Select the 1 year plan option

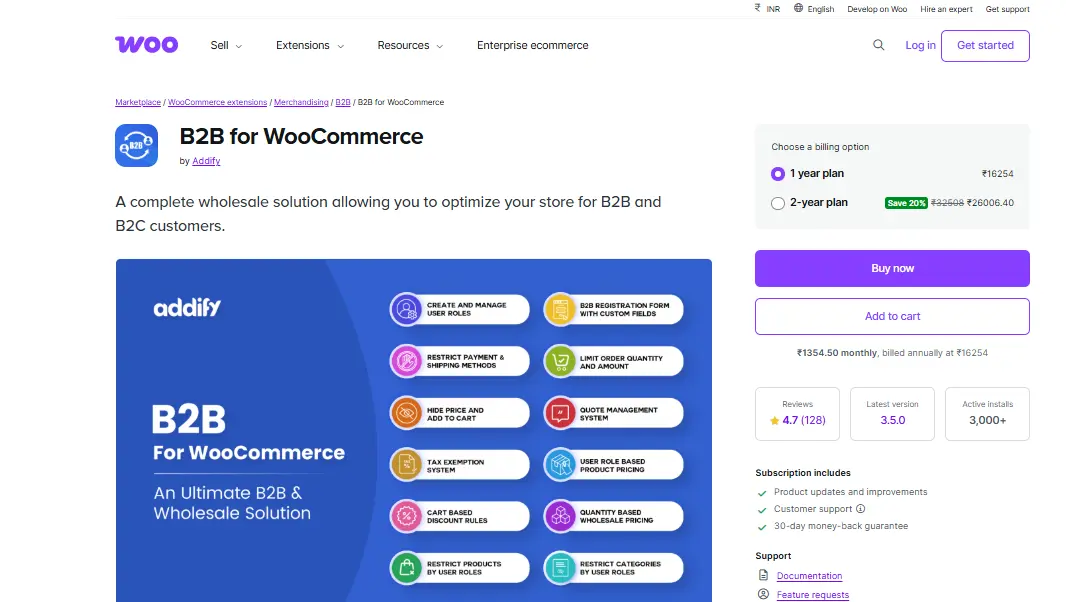point(777,174)
